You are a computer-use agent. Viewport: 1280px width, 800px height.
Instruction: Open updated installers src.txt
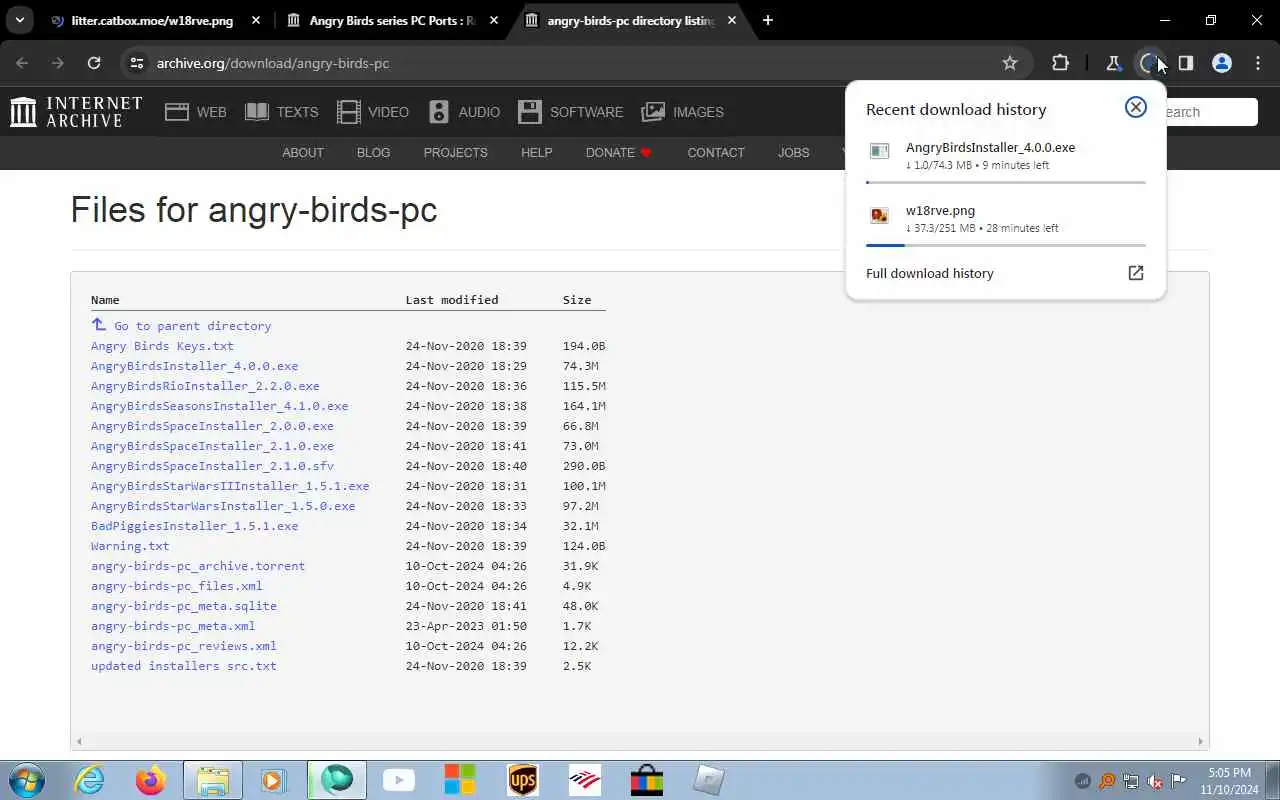[x=184, y=666]
